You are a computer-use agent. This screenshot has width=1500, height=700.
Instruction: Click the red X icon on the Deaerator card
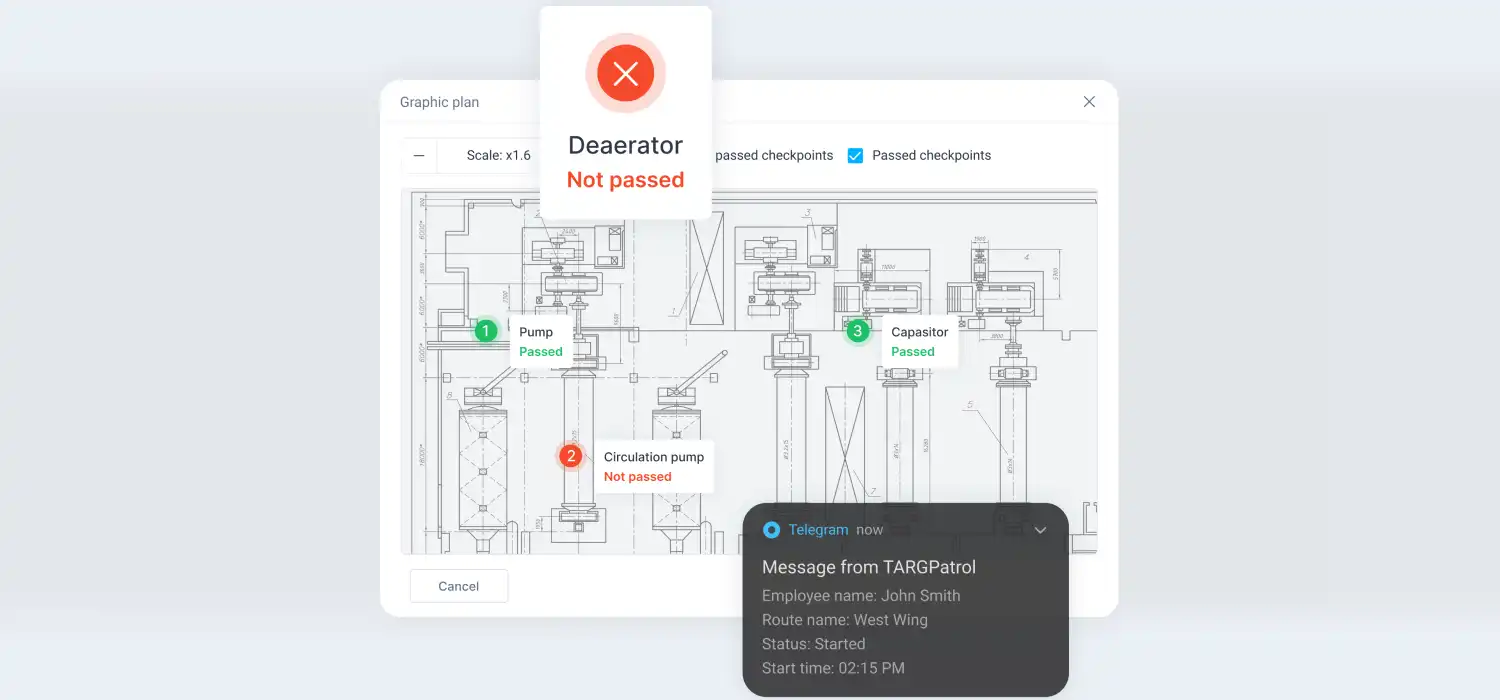(x=626, y=73)
